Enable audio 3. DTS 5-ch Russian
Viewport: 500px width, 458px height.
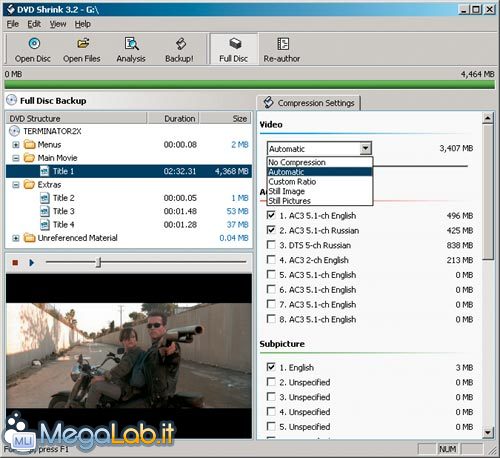[x=271, y=245]
